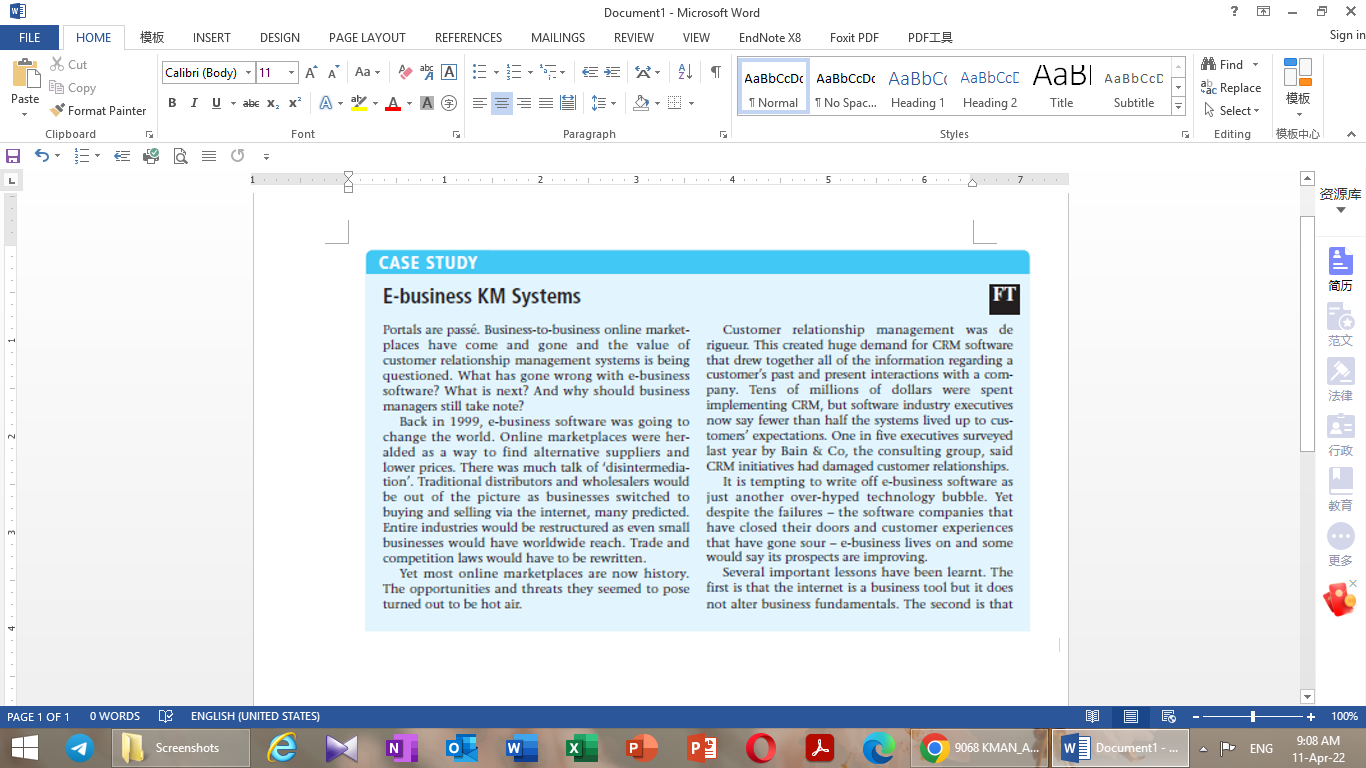Switch to Read Mode using the status bar icon
1366x768 pixels.
(x=1092, y=716)
